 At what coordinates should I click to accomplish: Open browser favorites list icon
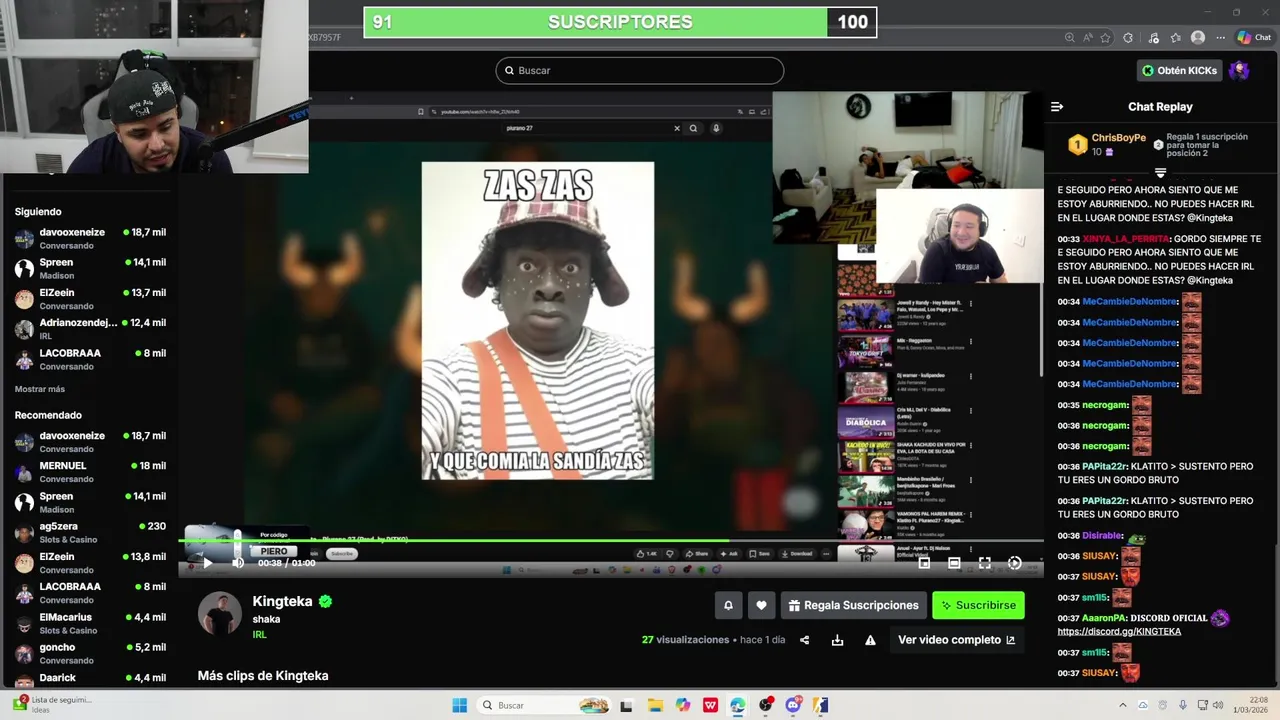1176,38
